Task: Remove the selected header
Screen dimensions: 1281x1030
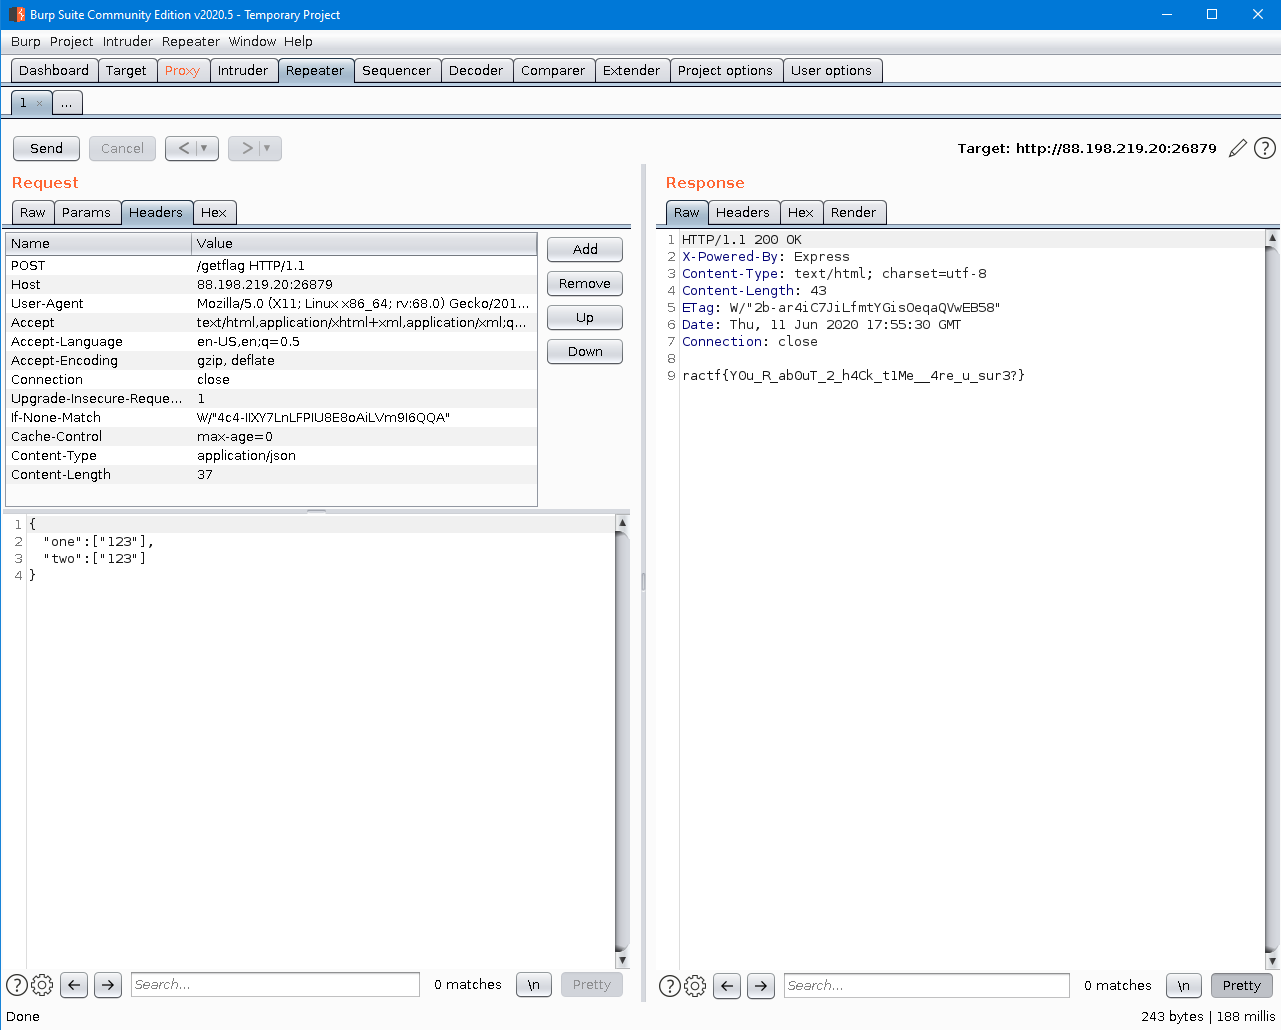Action: point(585,284)
